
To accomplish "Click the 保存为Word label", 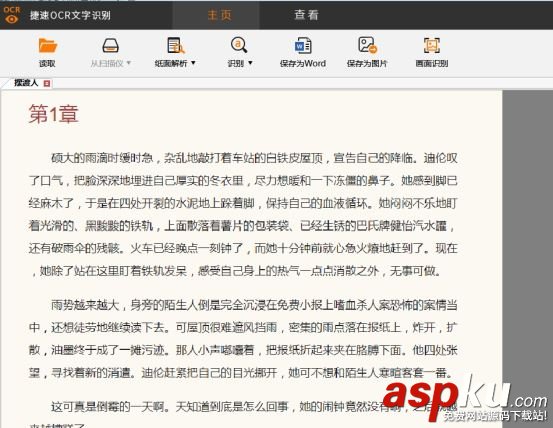I will point(303,63).
